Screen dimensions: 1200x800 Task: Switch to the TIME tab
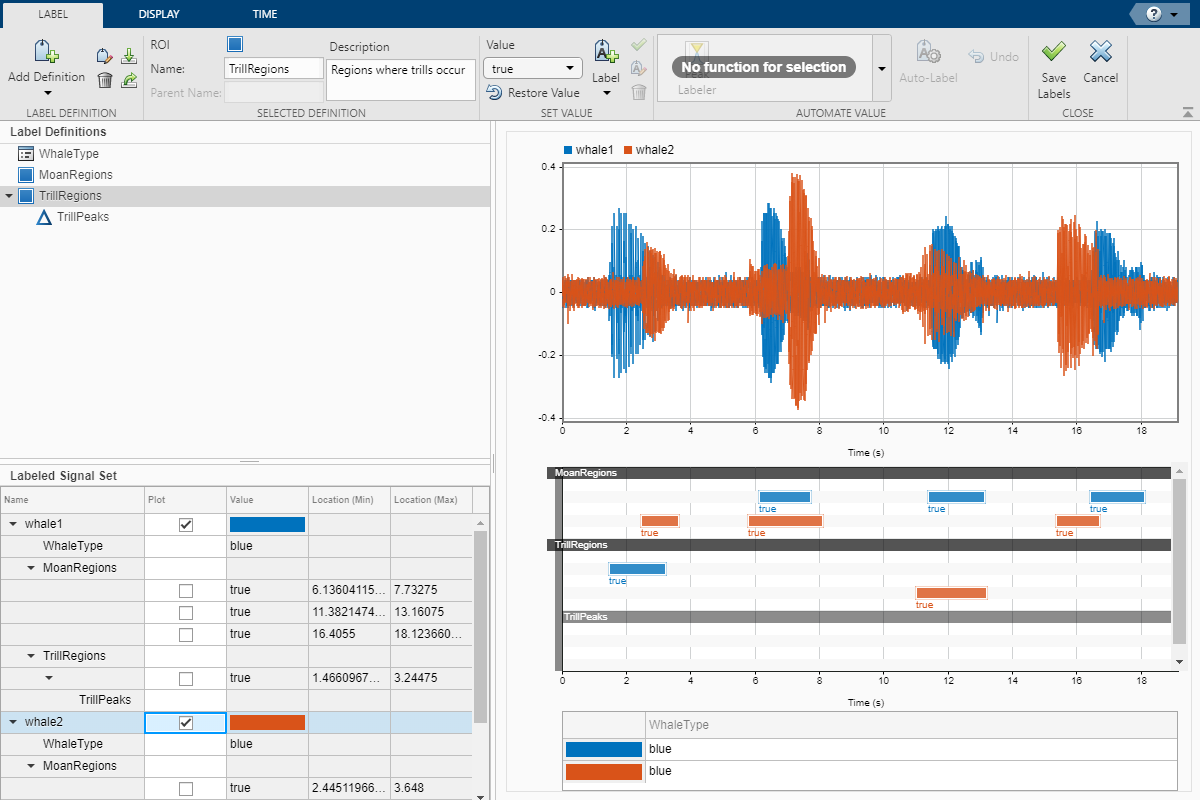pos(265,14)
